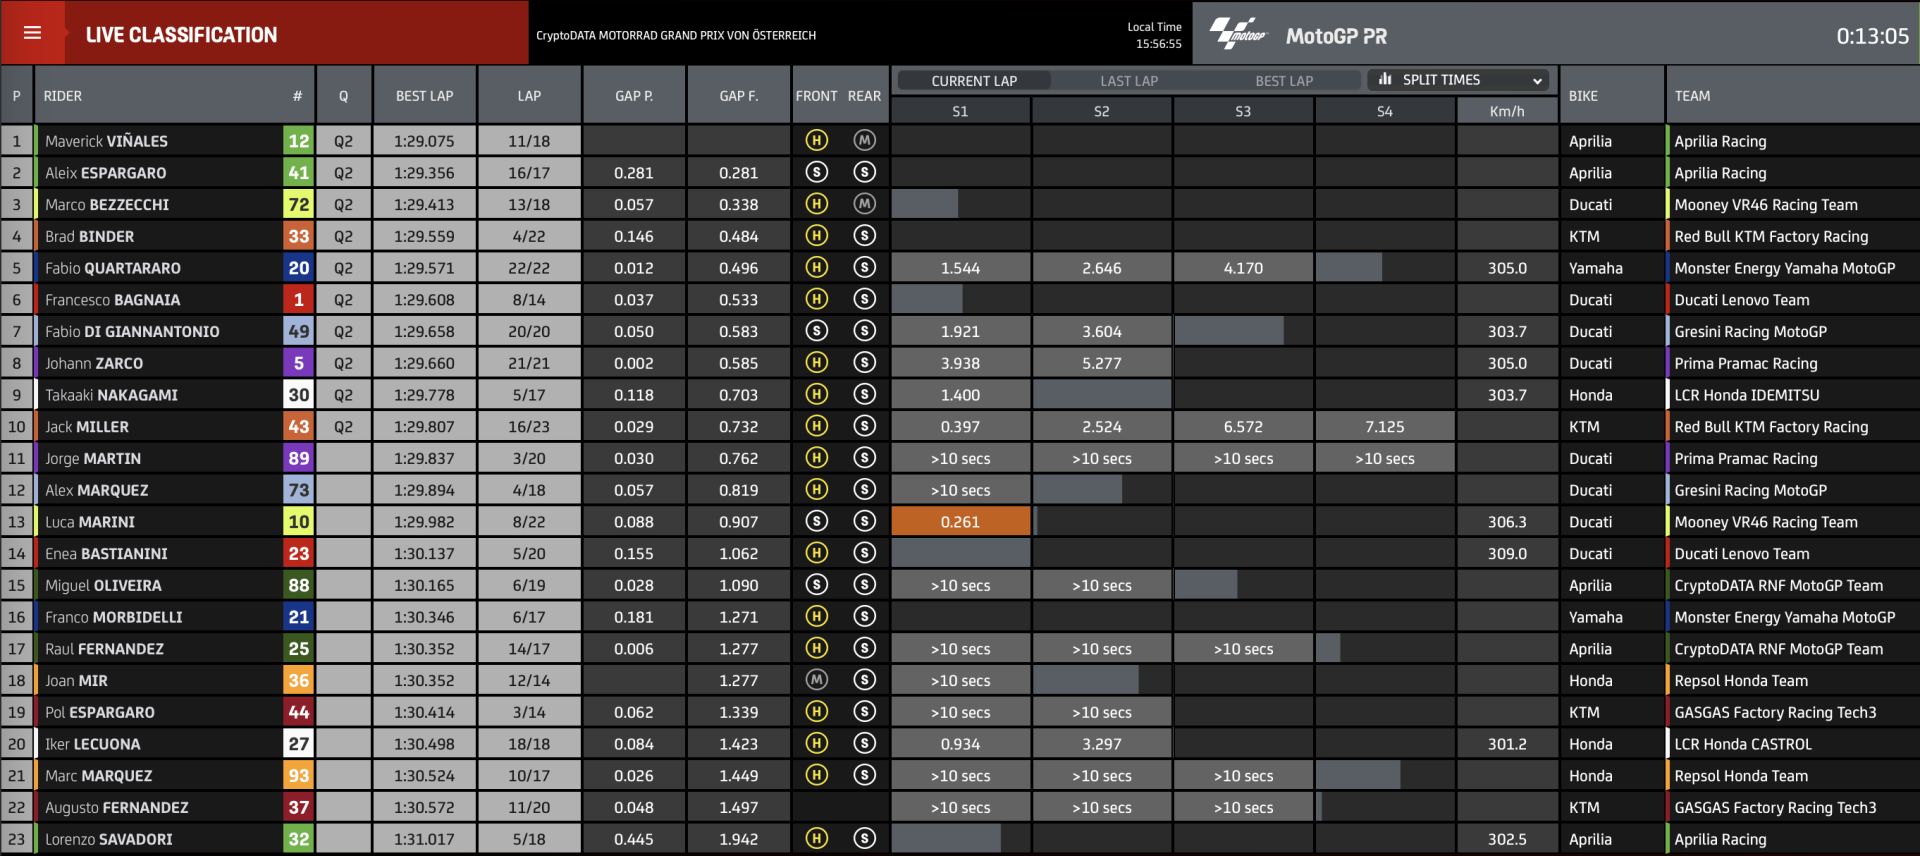Click Binder front tyre H icon

(x=816, y=236)
